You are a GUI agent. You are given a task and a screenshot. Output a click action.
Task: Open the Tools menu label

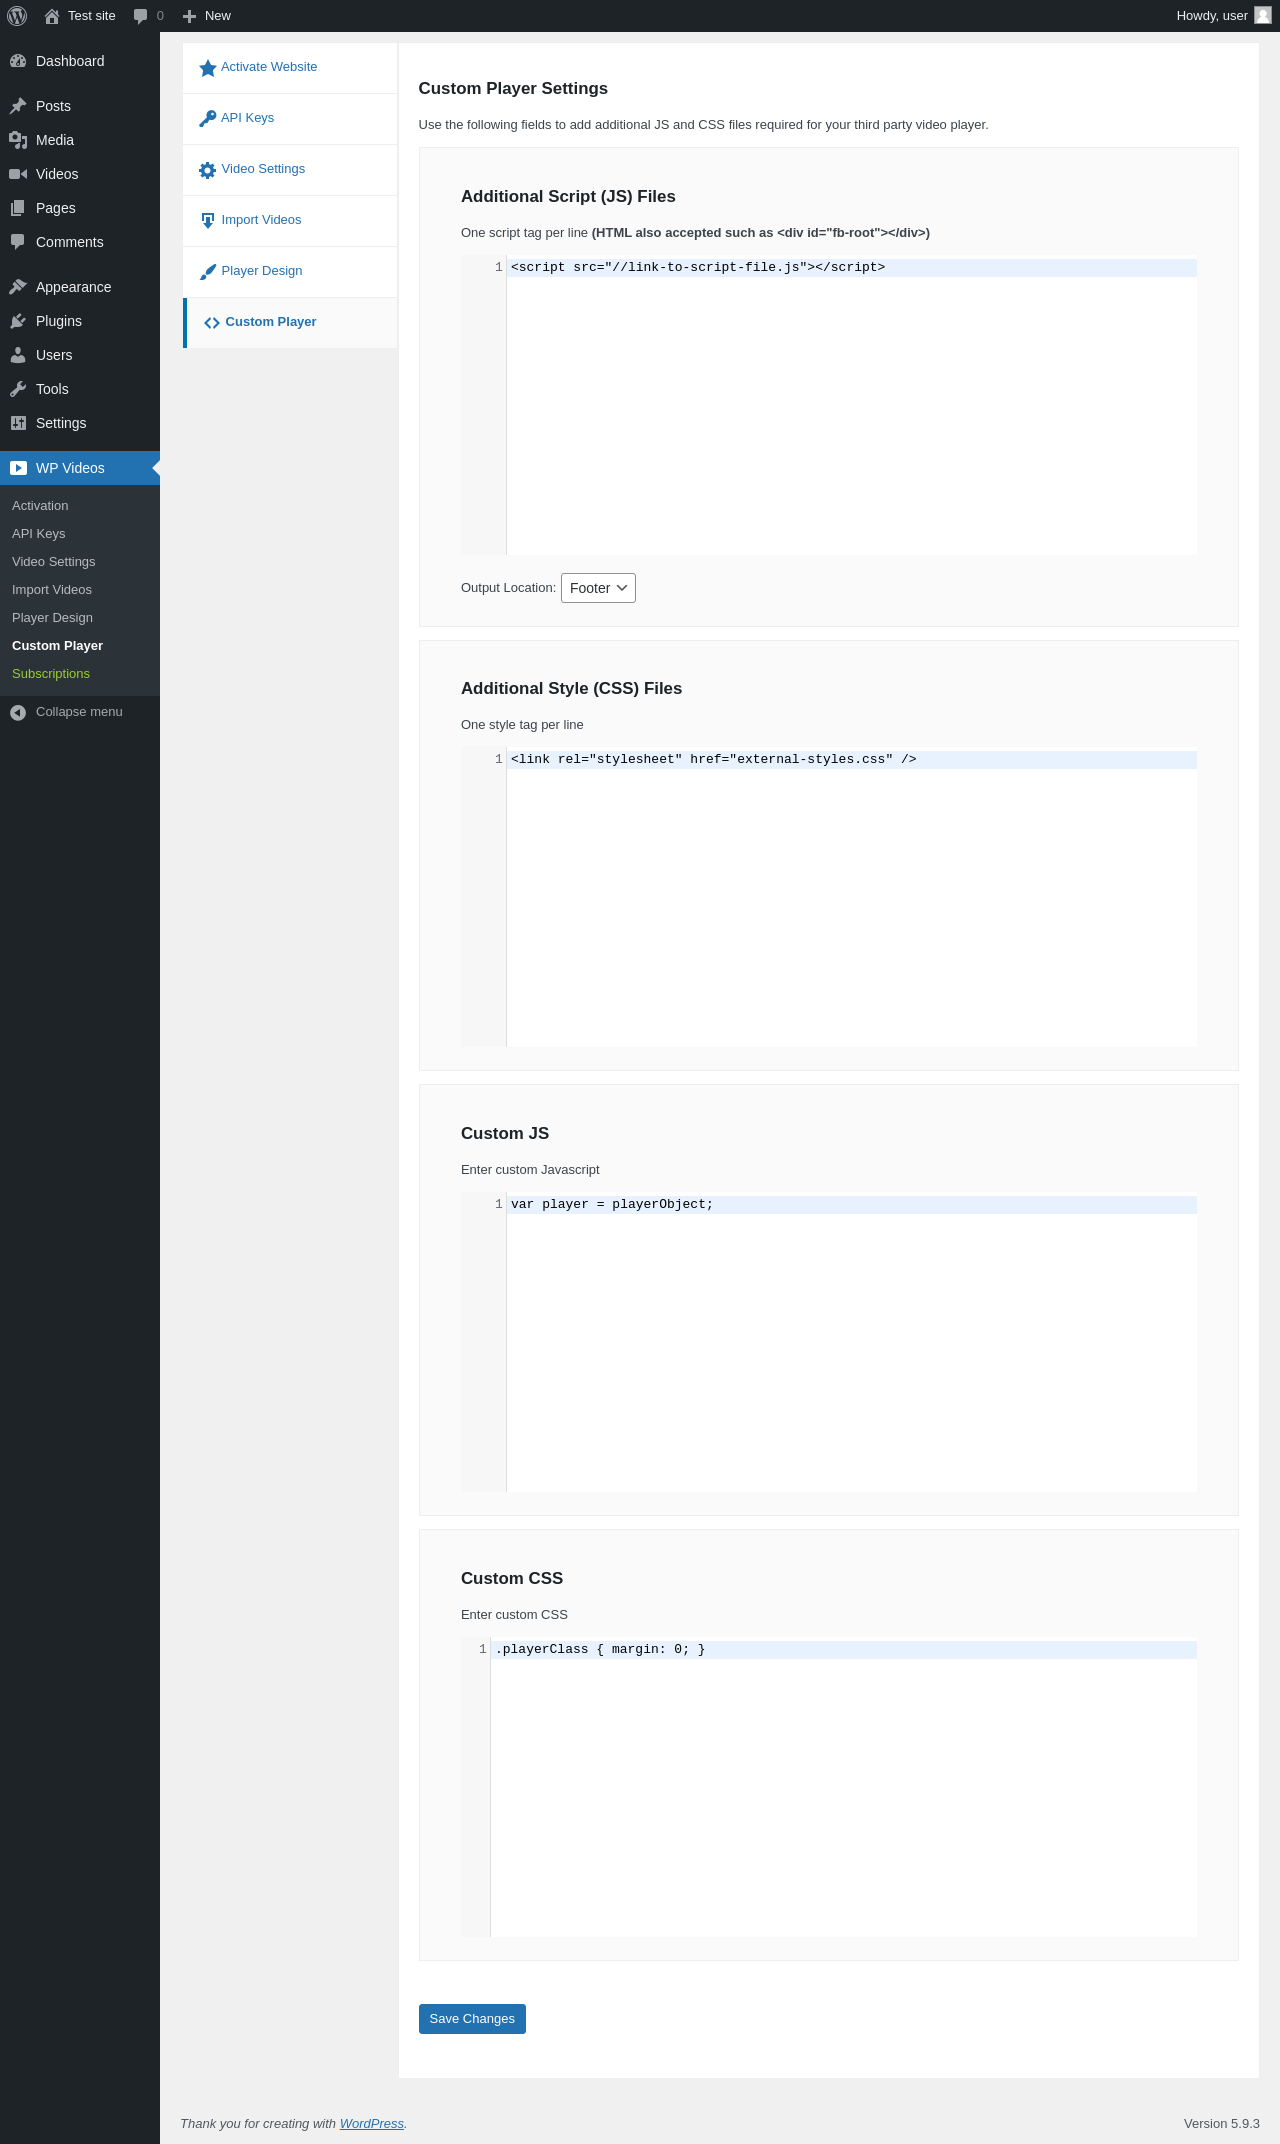[52, 389]
